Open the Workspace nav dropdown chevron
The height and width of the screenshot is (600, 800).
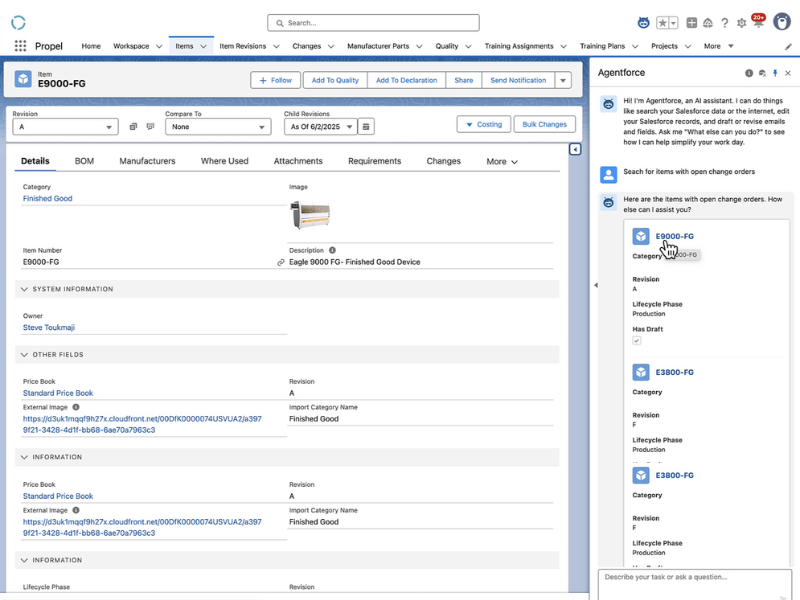click(159, 46)
